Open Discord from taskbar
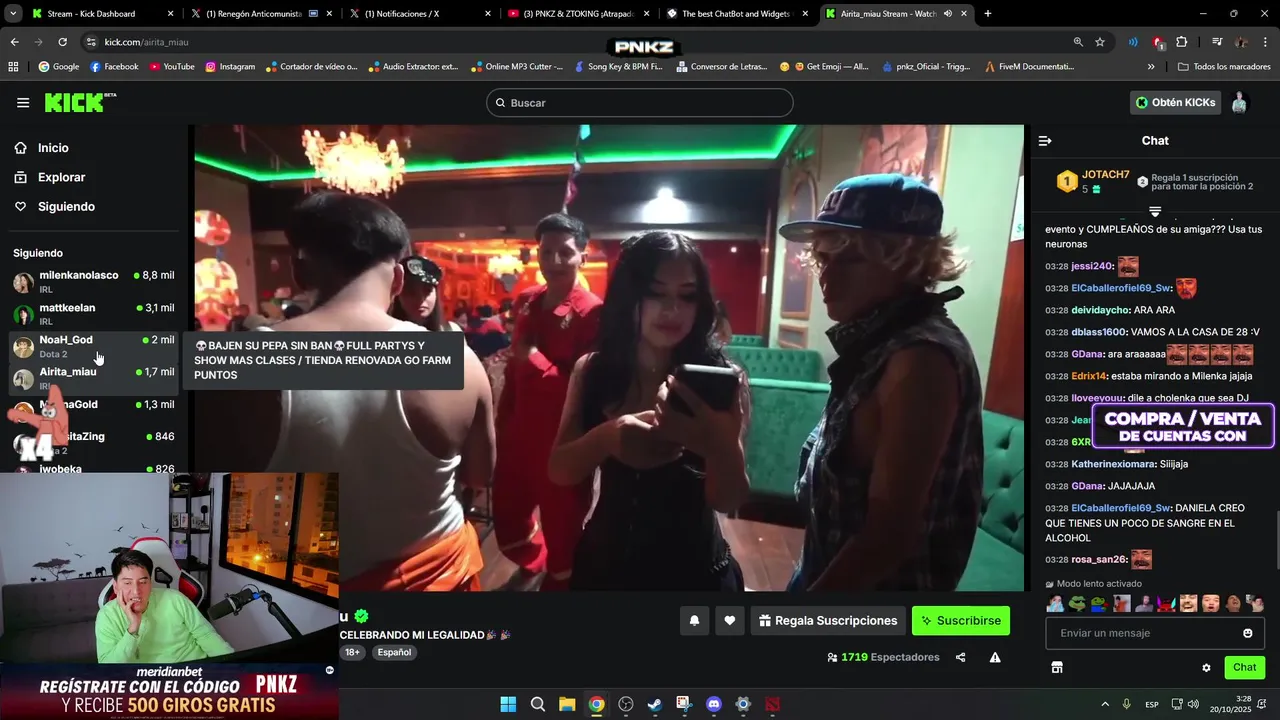This screenshot has width=1280, height=720. coord(713,704)
